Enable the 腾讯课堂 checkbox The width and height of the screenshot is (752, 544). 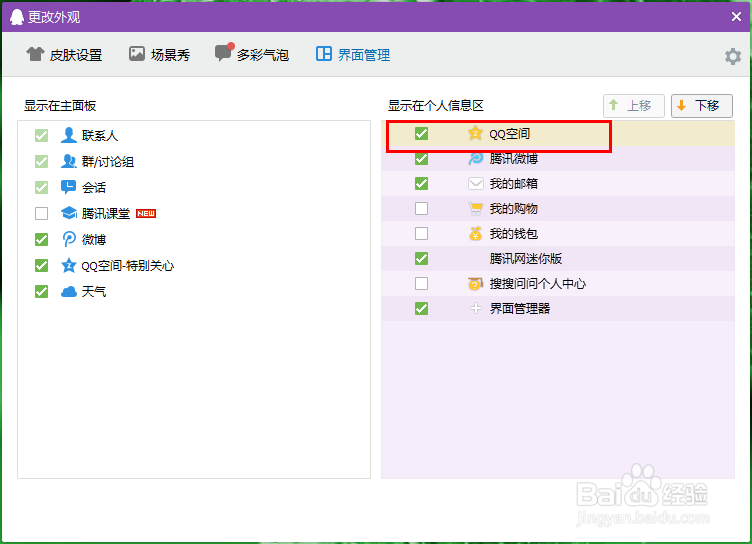42,213
